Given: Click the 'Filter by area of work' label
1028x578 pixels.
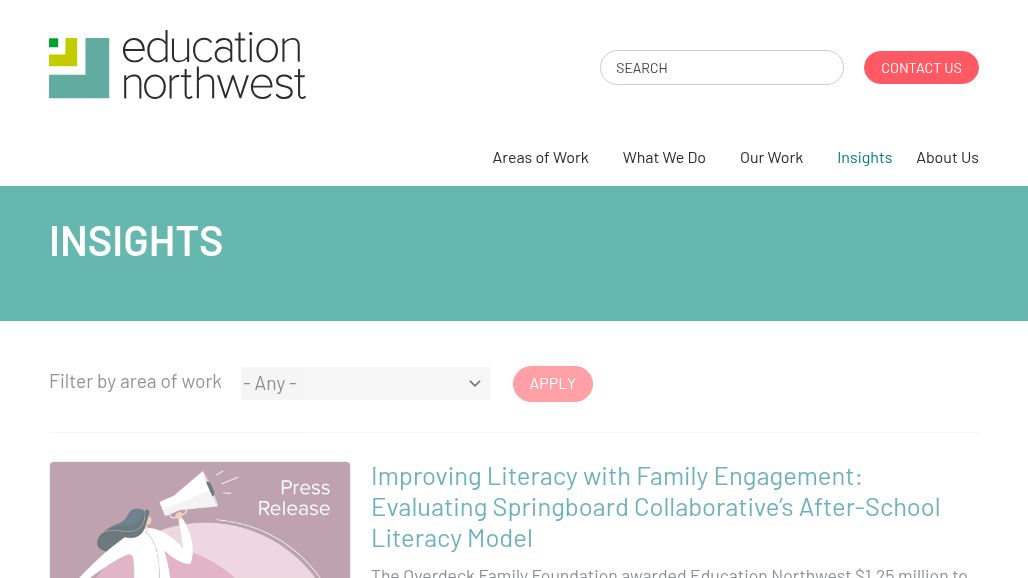Looking at the screenshot, I should [135, 381].
